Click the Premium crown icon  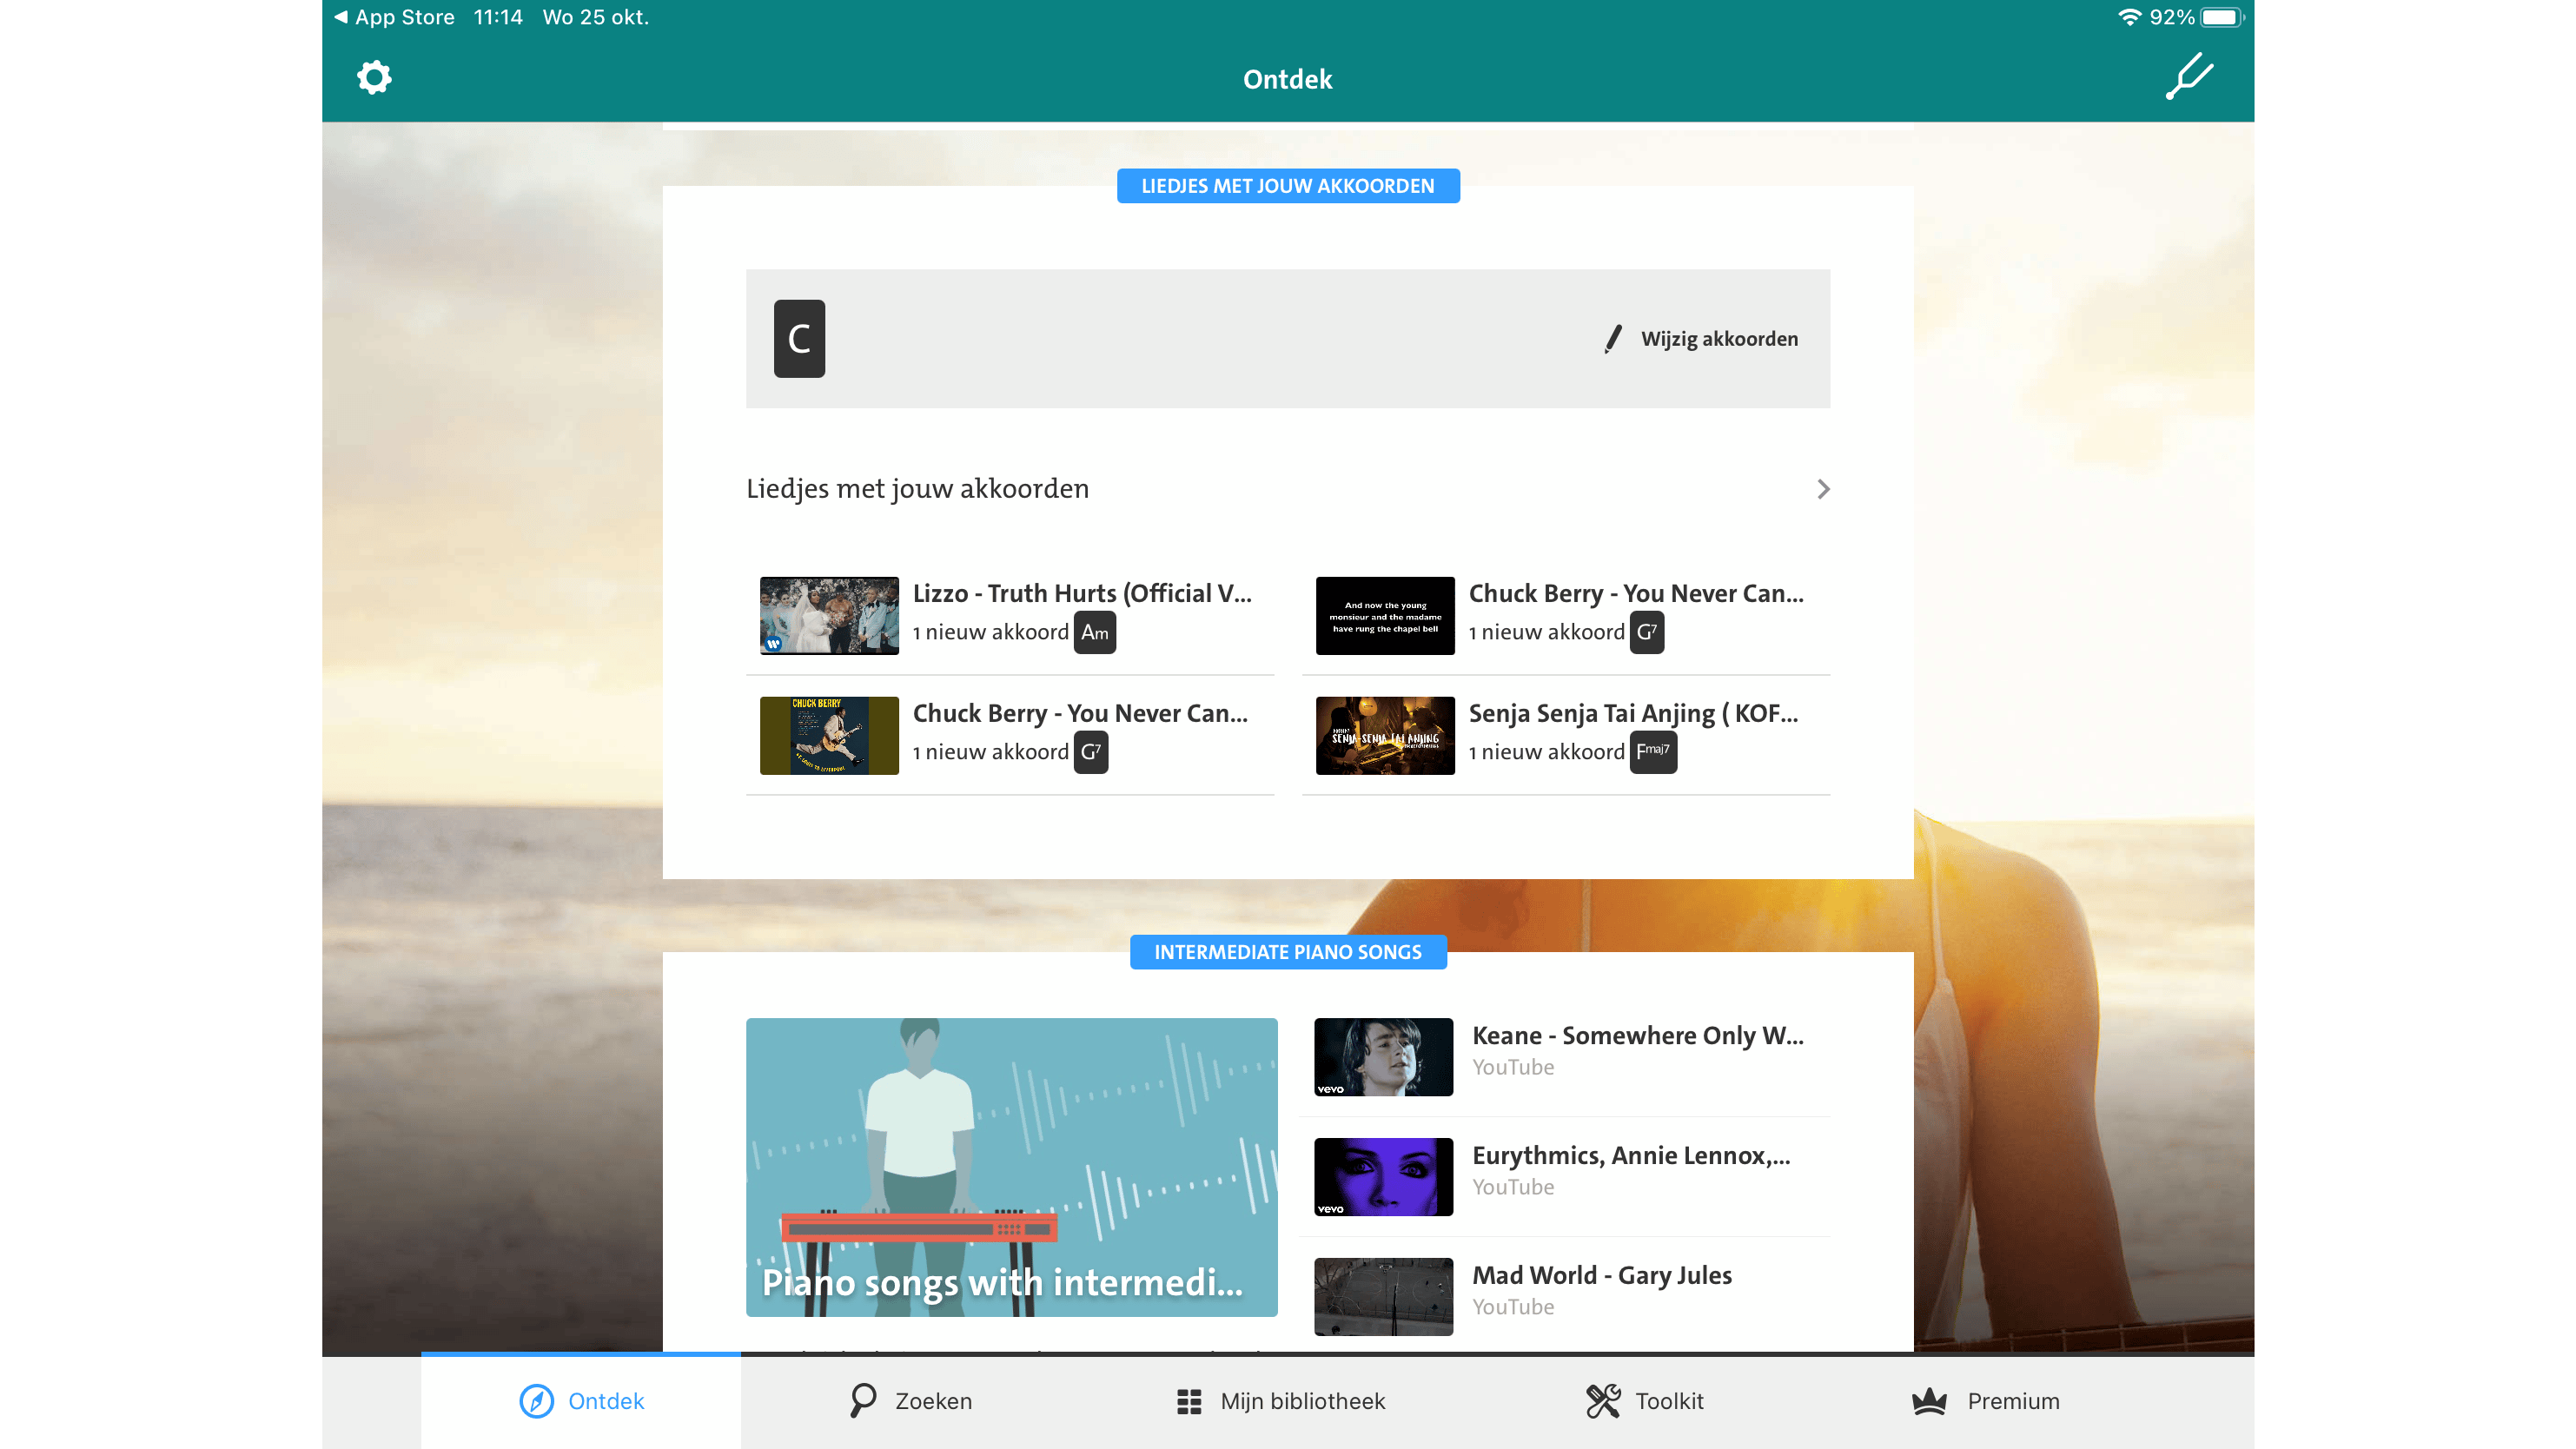1929,1401
